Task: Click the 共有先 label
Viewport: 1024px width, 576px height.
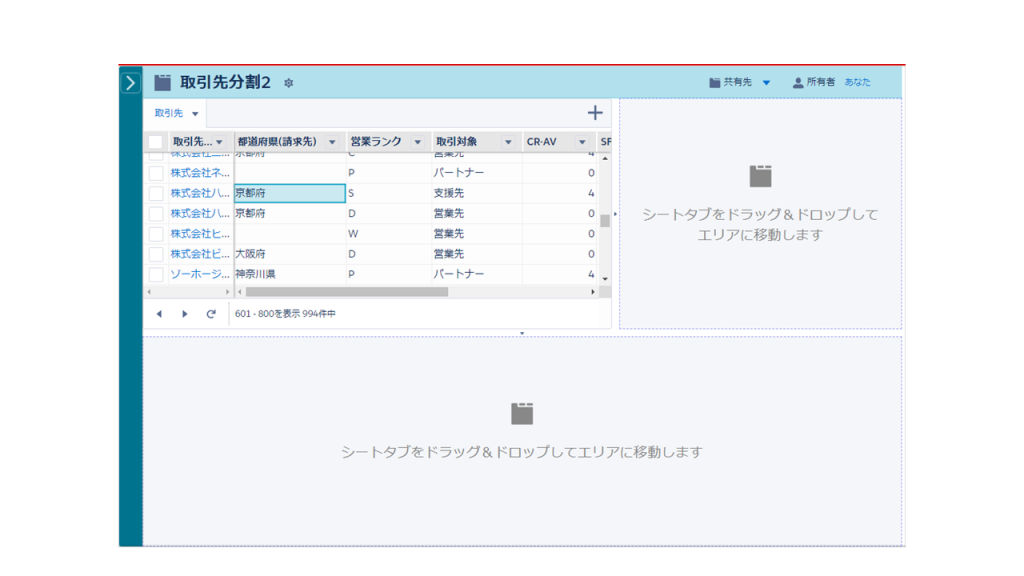Action: (737, 82)
